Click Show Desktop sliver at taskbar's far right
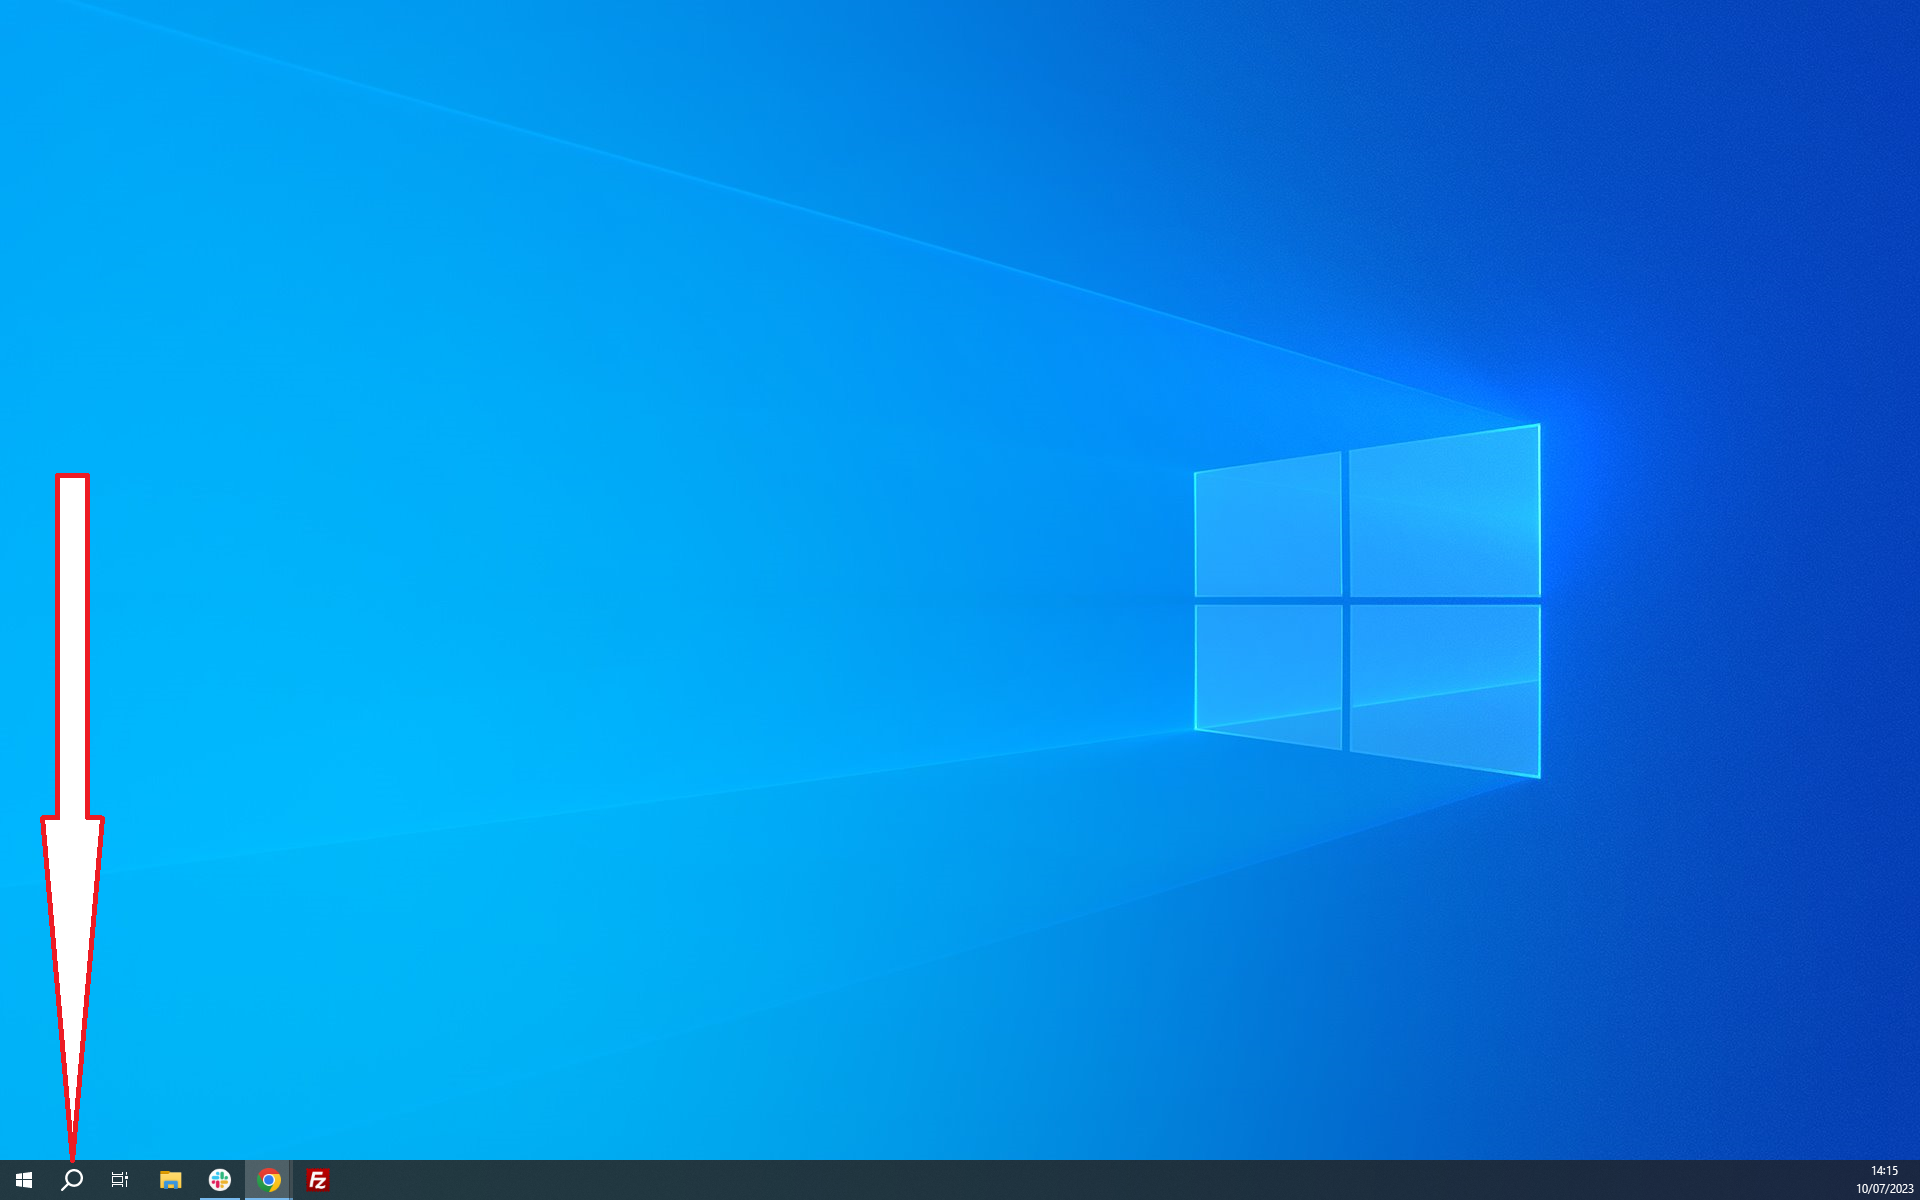Screen dimensions: 1920x1200 (x=1917, y=1180)
